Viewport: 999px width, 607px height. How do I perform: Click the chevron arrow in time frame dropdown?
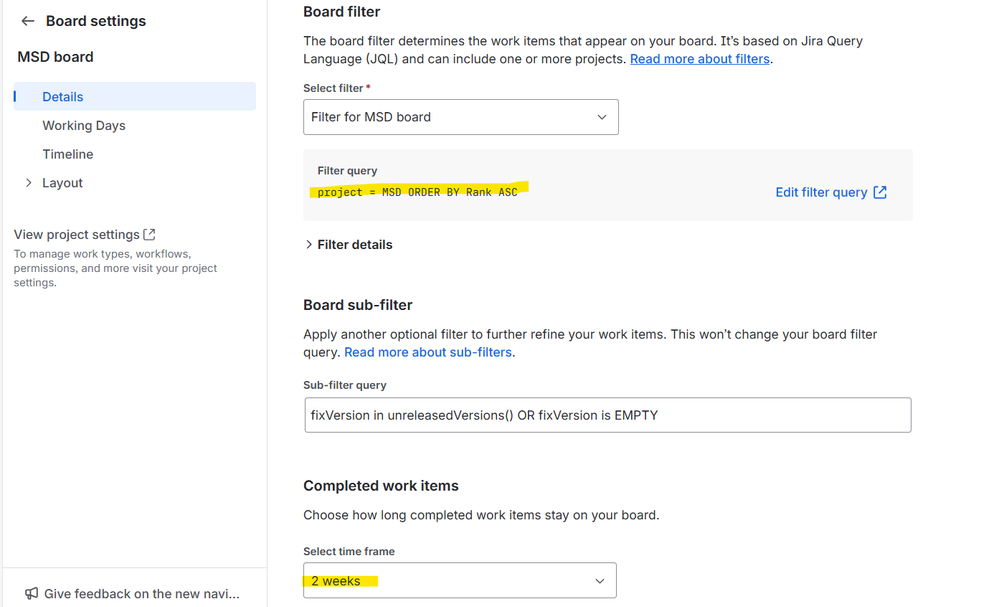point(600,581)
